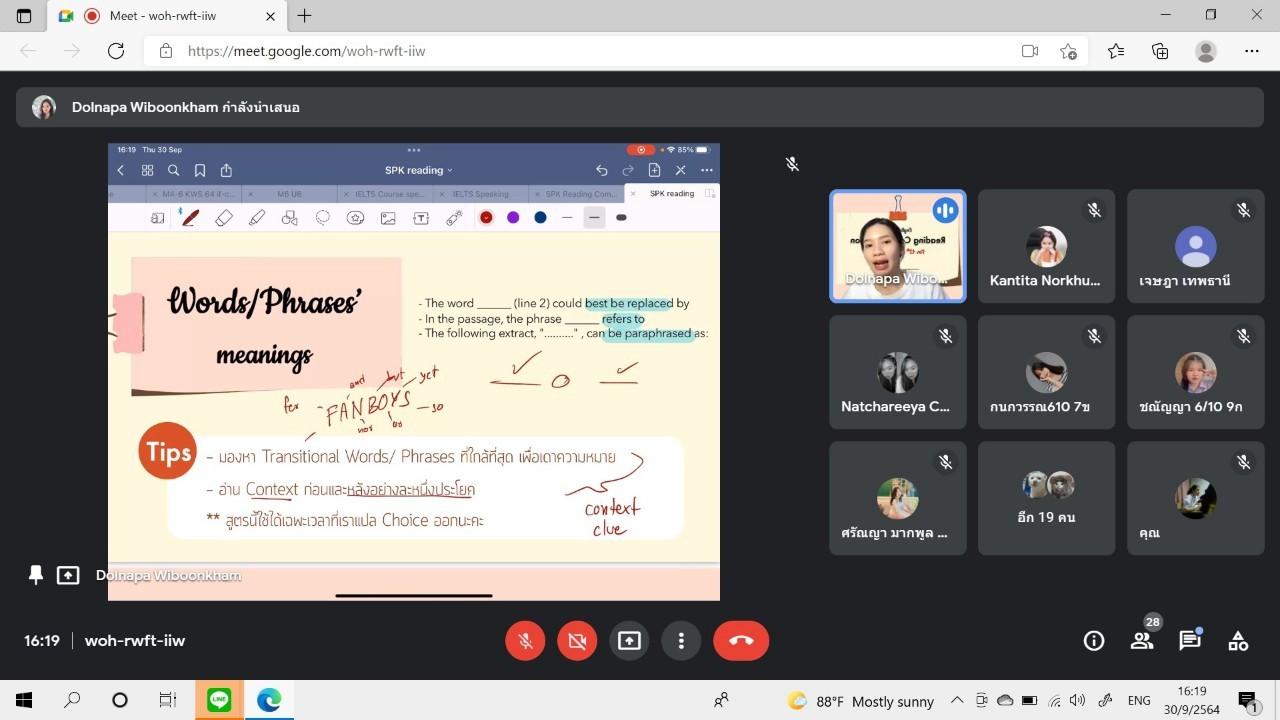Toggle pin on Dolnapa's presentation
Screen dimensions: 1280x720
pyautogui.click(x=36, y=575)
